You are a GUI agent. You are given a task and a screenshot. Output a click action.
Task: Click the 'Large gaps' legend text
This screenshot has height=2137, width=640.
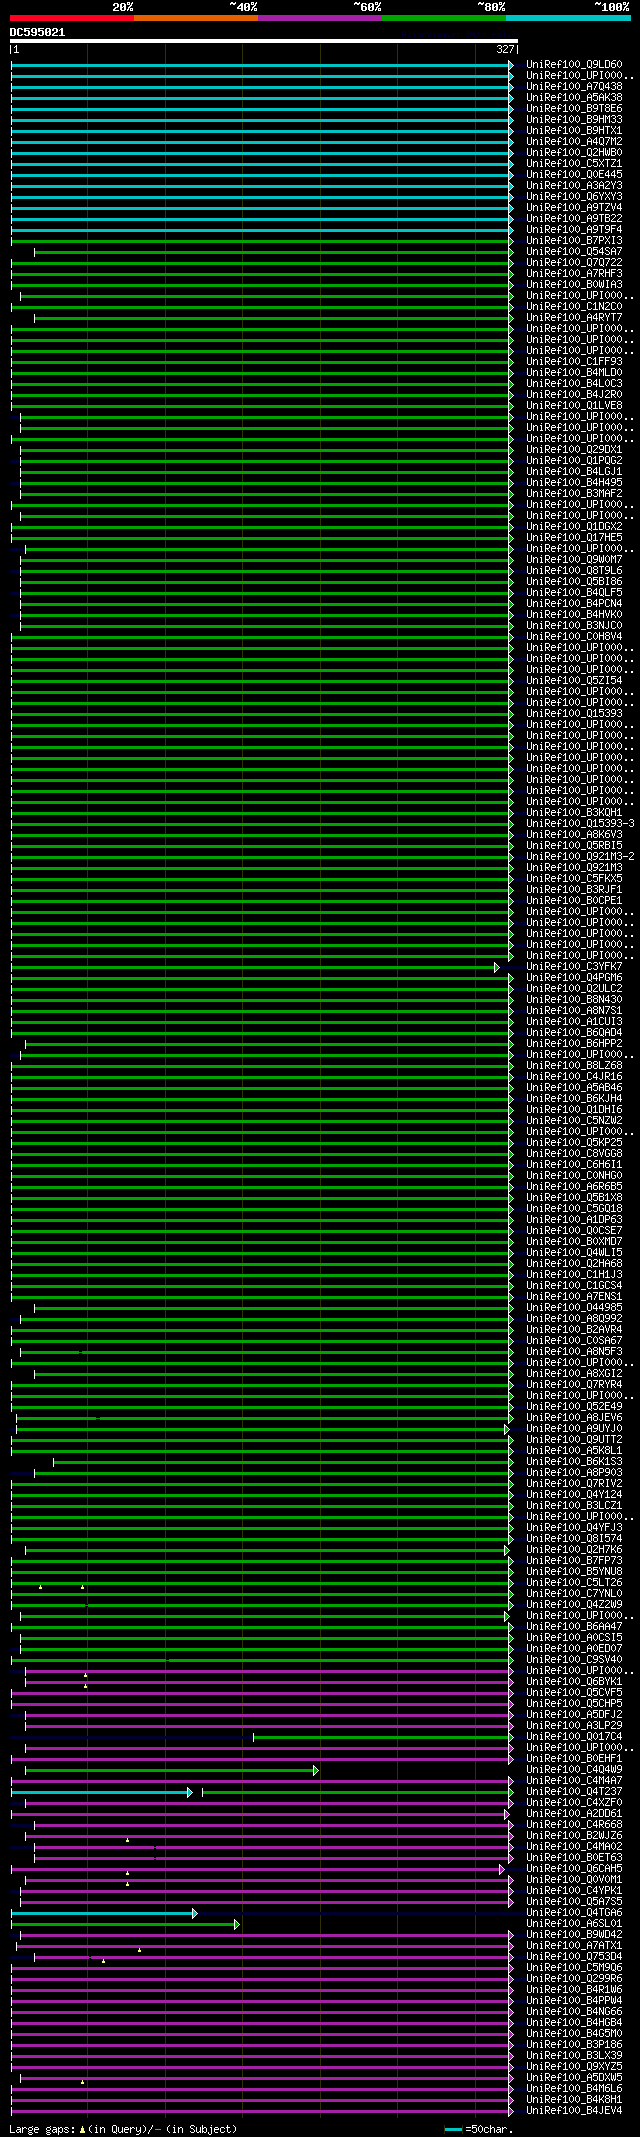coord(41,2130)
